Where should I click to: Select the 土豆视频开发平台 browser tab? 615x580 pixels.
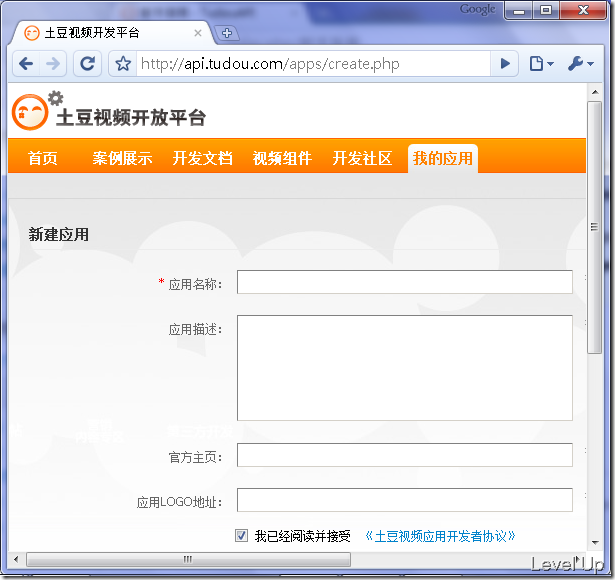[112, 33]
